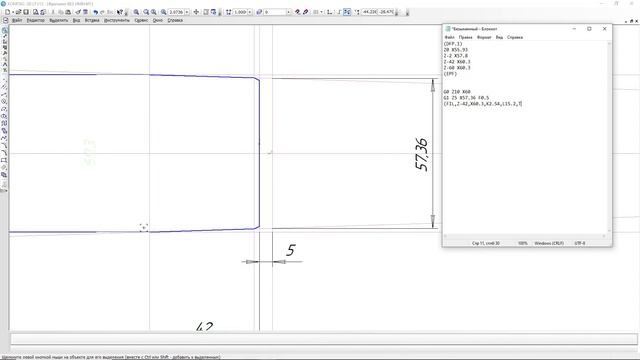The width and height of the screenshot is (640, 360).
Task: Click the Notepad horizontal scrollbar
Action: (x=524, y=236)
